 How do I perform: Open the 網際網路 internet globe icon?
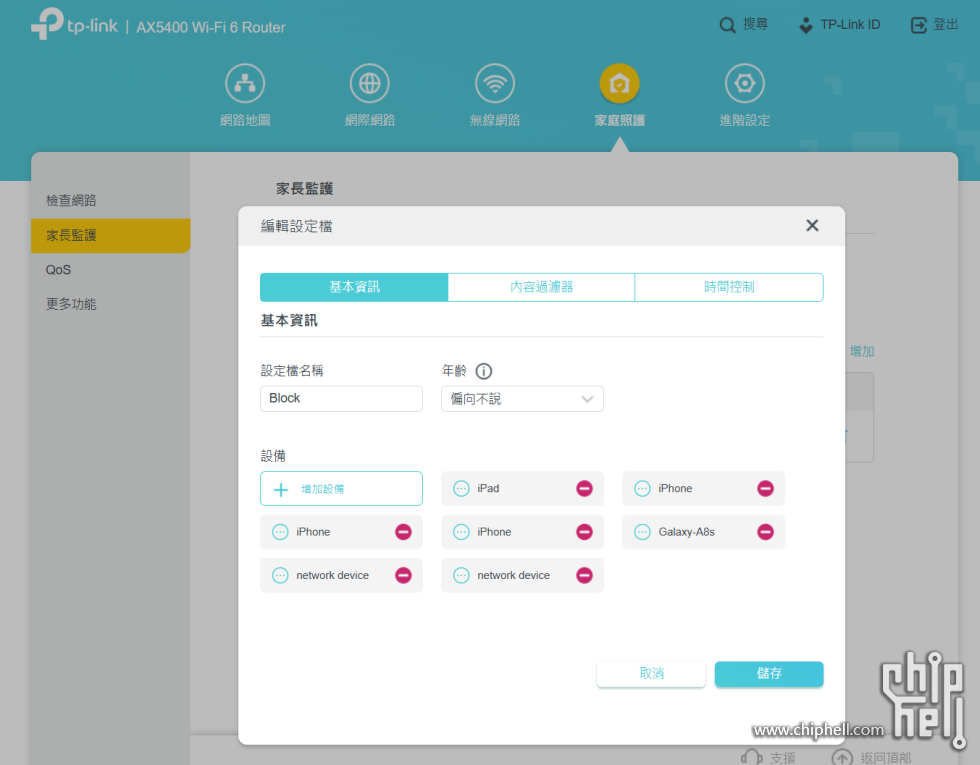point(369,83)
